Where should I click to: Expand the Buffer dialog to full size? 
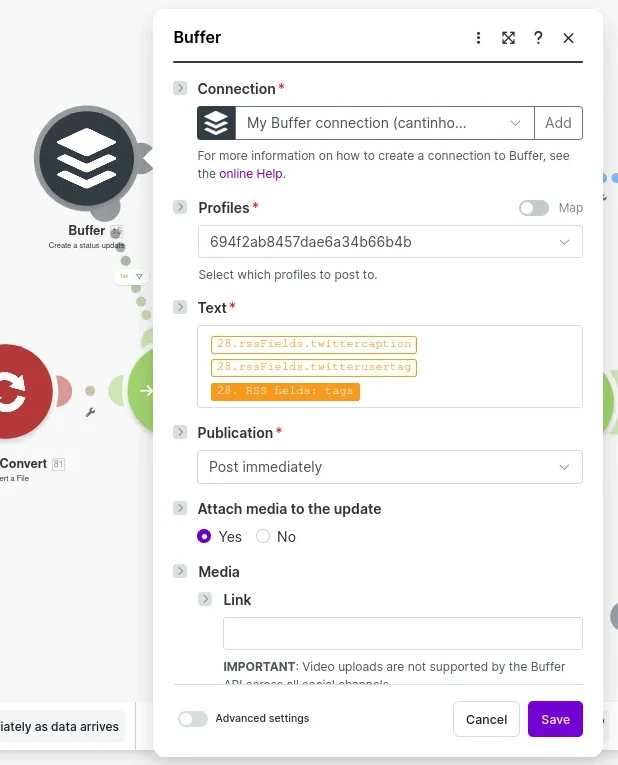pyautogui.click(x=508, y=38)
